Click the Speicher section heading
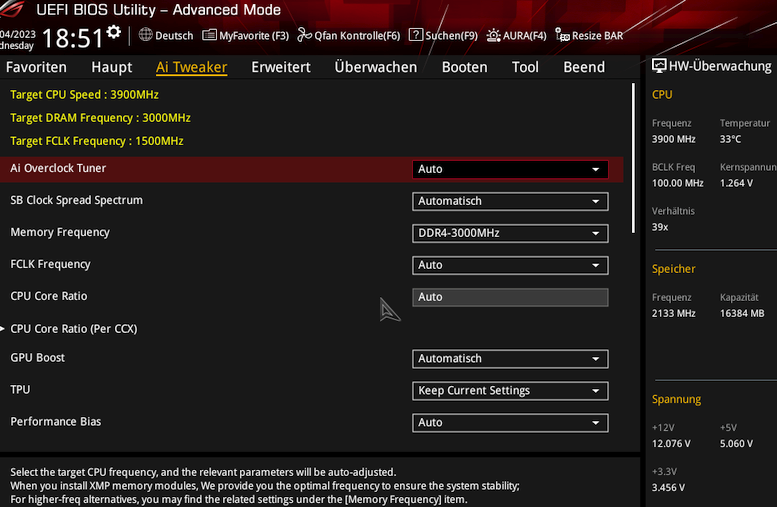Viewport: 777px width, 507px height. click(673, 269)
